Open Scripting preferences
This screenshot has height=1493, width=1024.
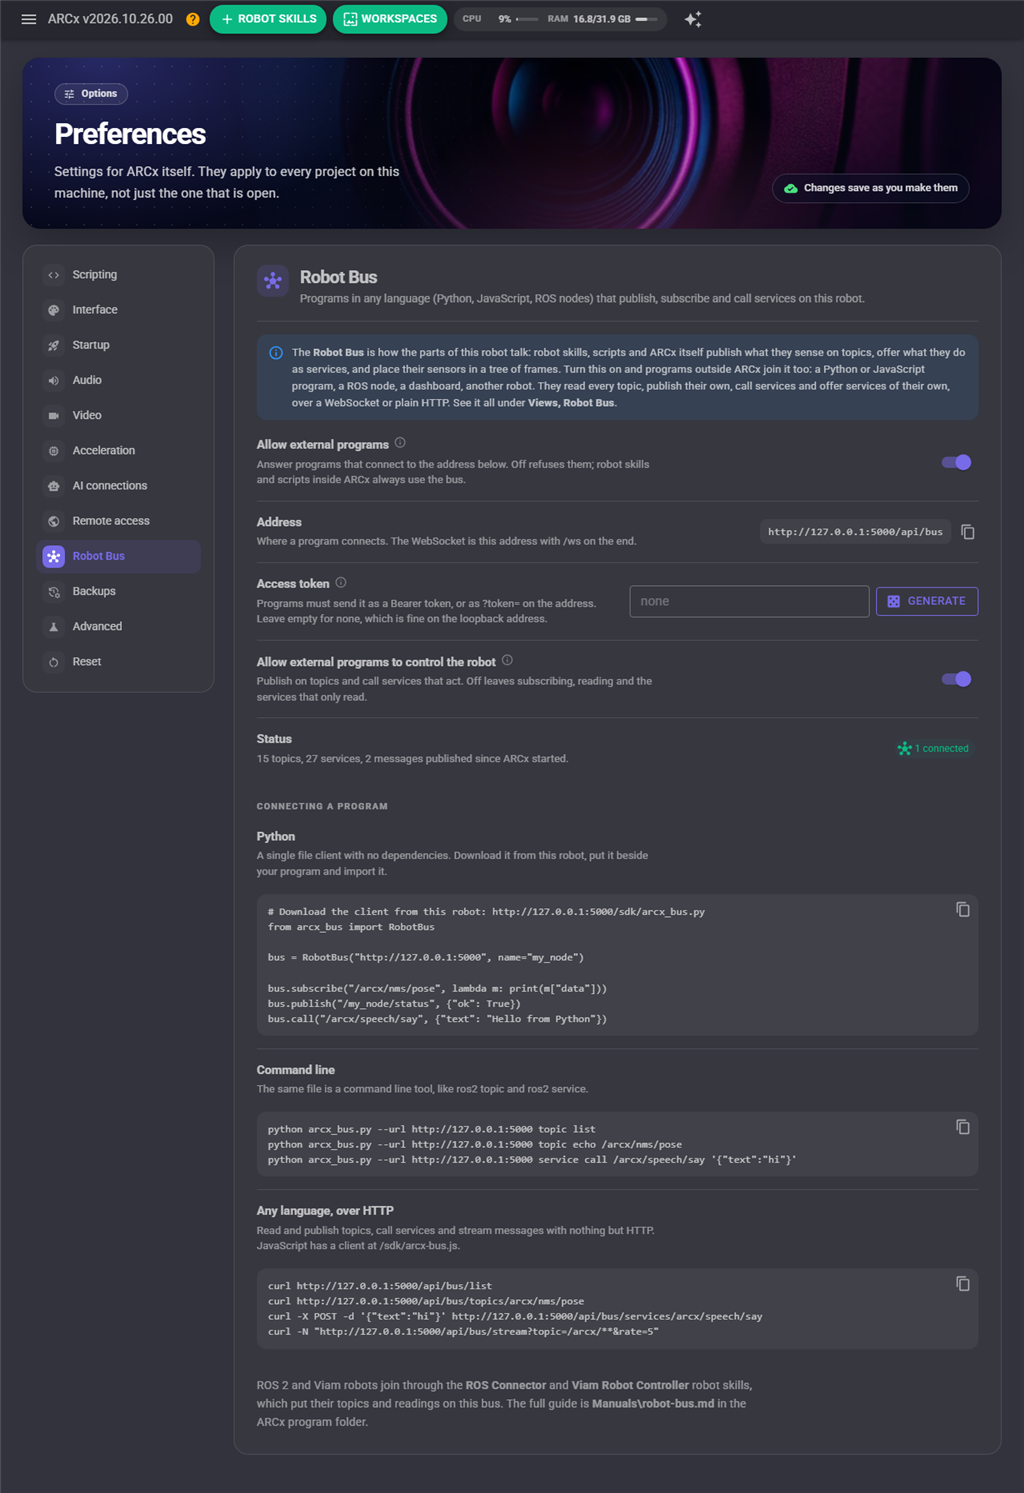[x=119, y=275]
